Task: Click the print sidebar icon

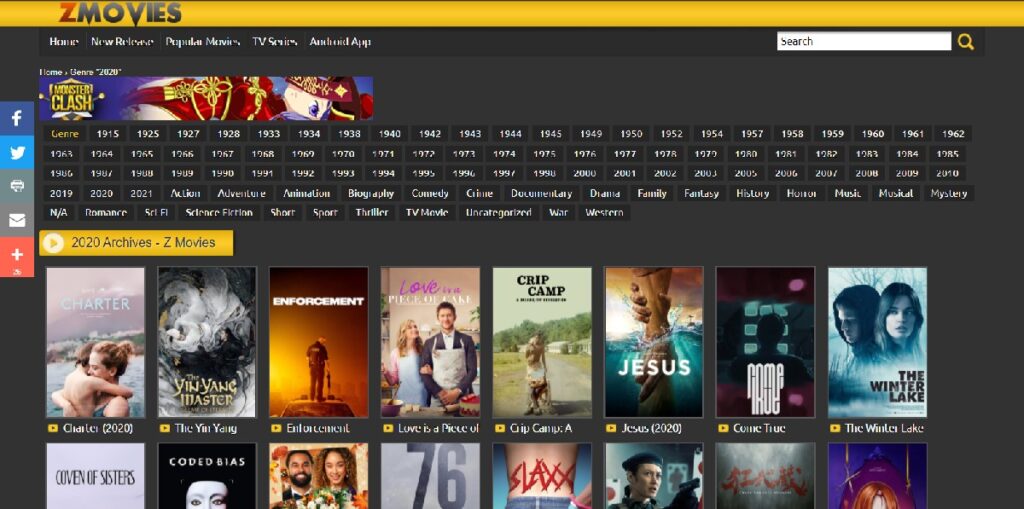Action: click(17, 186)
